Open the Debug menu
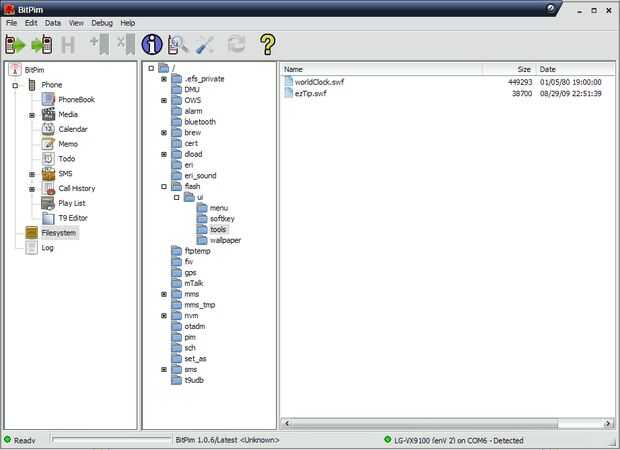The image size is (620, 450). point(102,23)
